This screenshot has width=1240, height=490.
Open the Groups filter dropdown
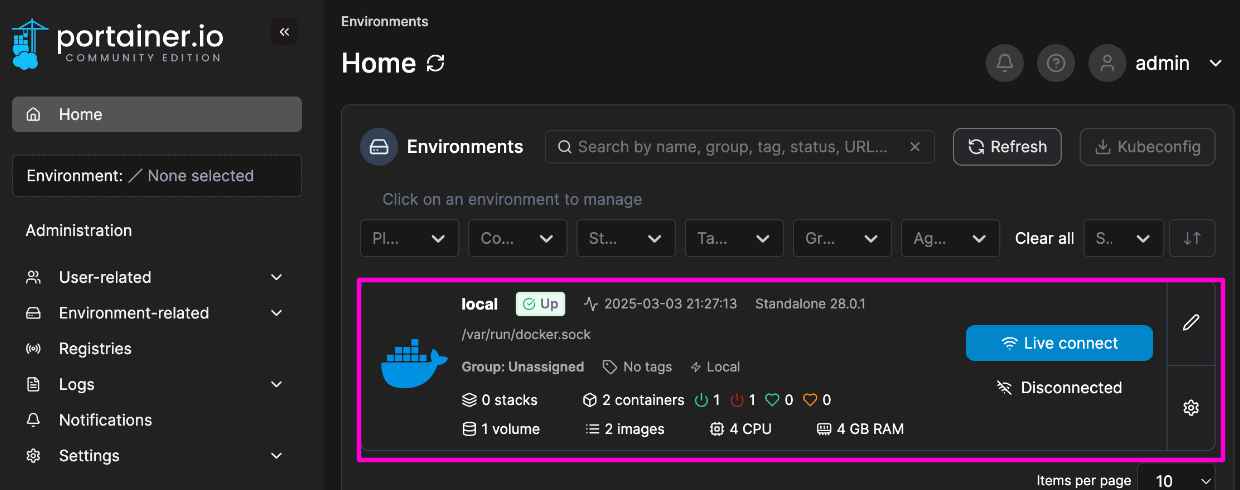[842, 238]
